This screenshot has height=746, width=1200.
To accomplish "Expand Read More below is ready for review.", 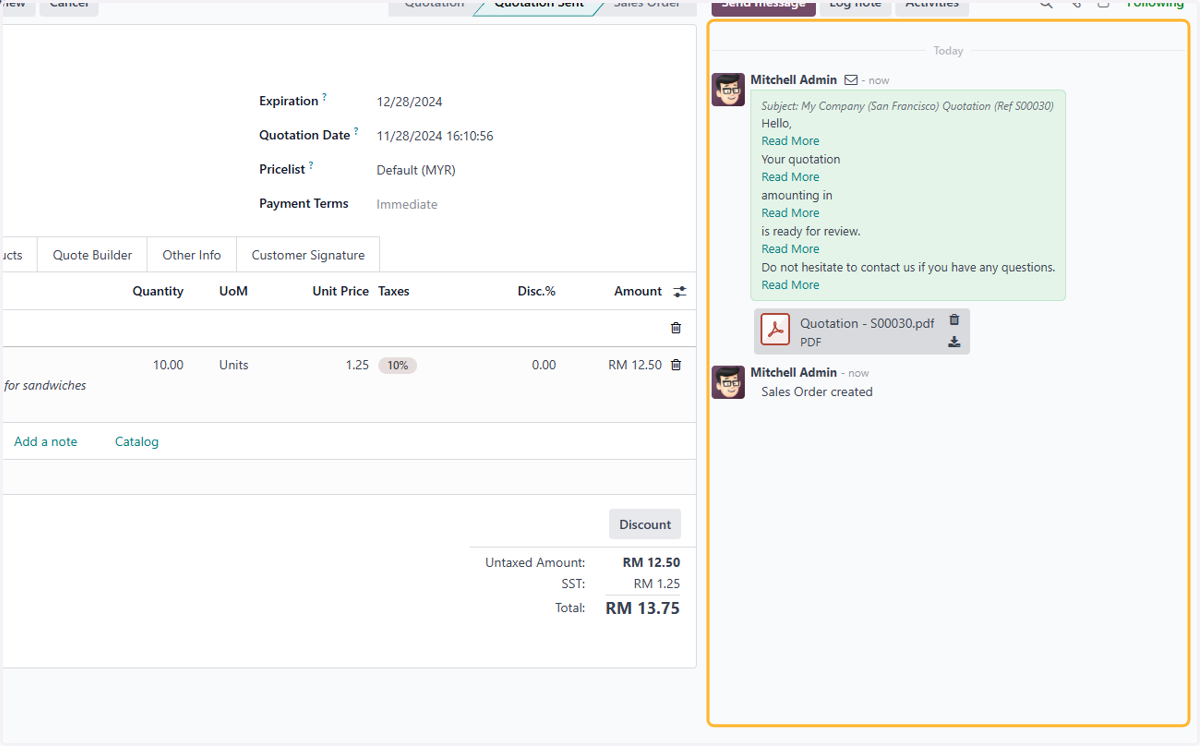I will pos(790,249).
